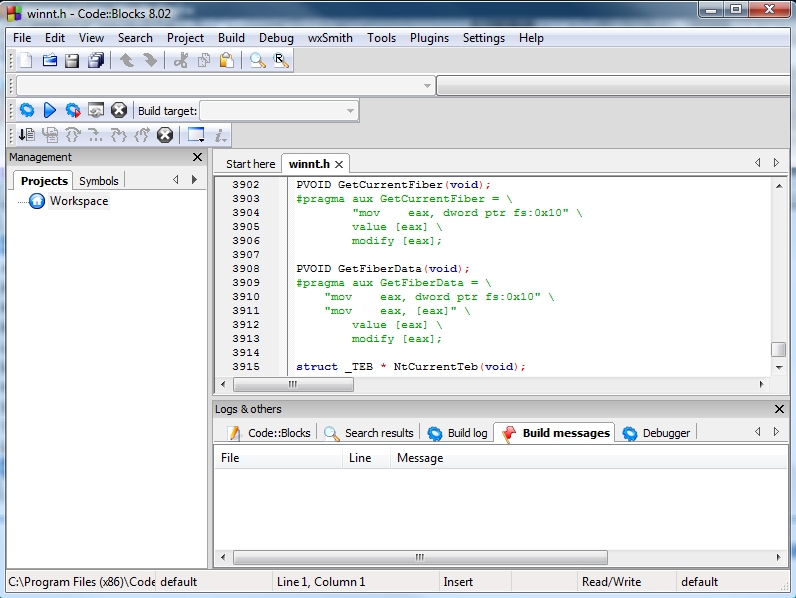Expand the code completion search dropdown

point(427,86)
